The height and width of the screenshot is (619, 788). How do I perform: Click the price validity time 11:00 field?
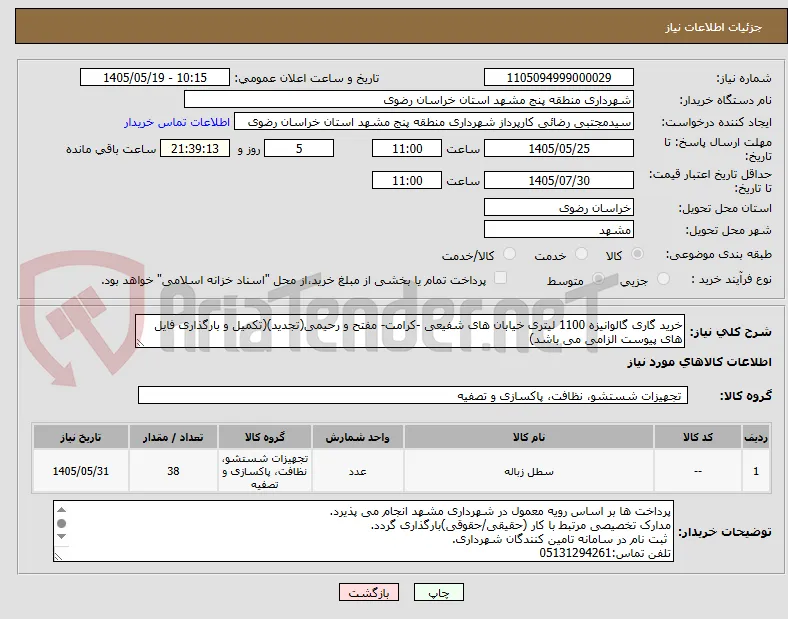click(407, 180)
